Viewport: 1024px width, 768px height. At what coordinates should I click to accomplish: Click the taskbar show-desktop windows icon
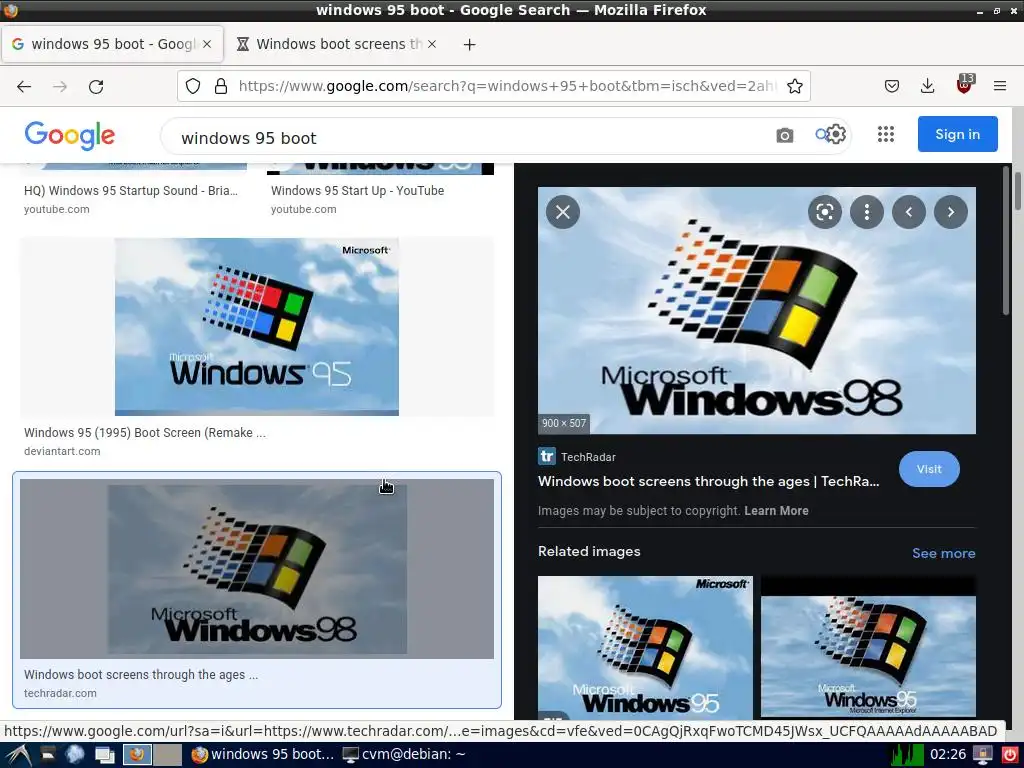[104, 755]
